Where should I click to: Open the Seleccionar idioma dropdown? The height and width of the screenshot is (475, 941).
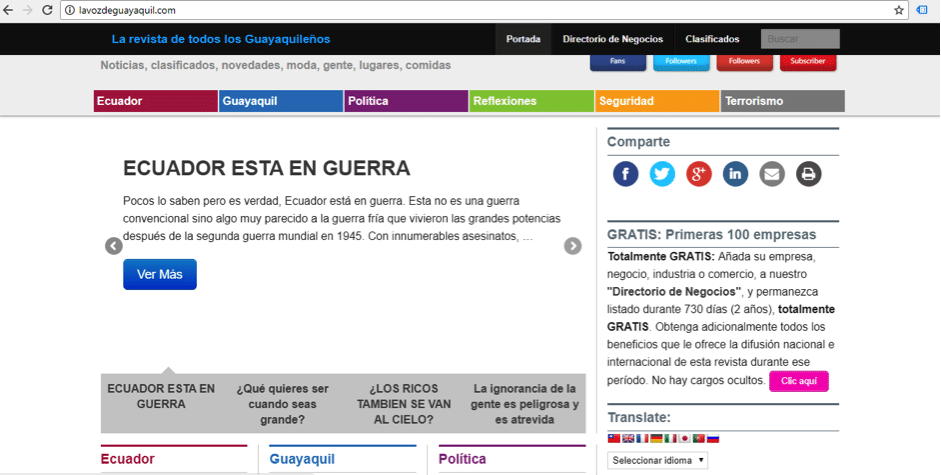coord(657,460)
